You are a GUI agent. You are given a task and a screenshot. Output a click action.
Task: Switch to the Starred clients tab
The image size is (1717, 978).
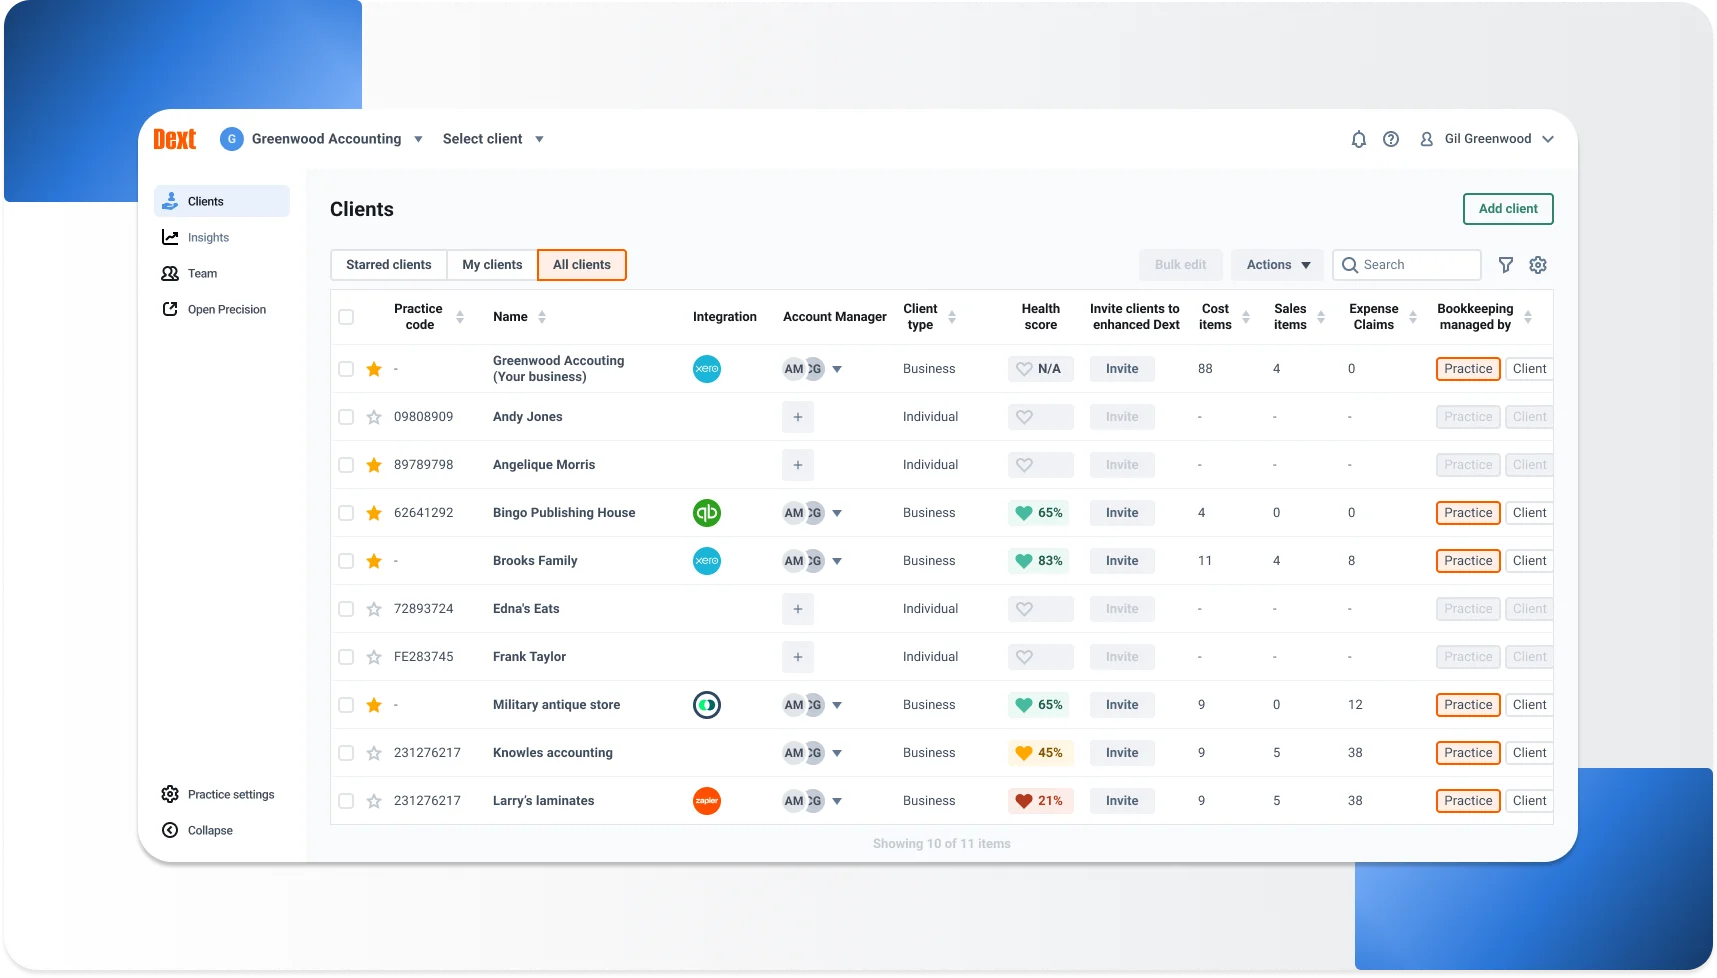tap(388, 264)
